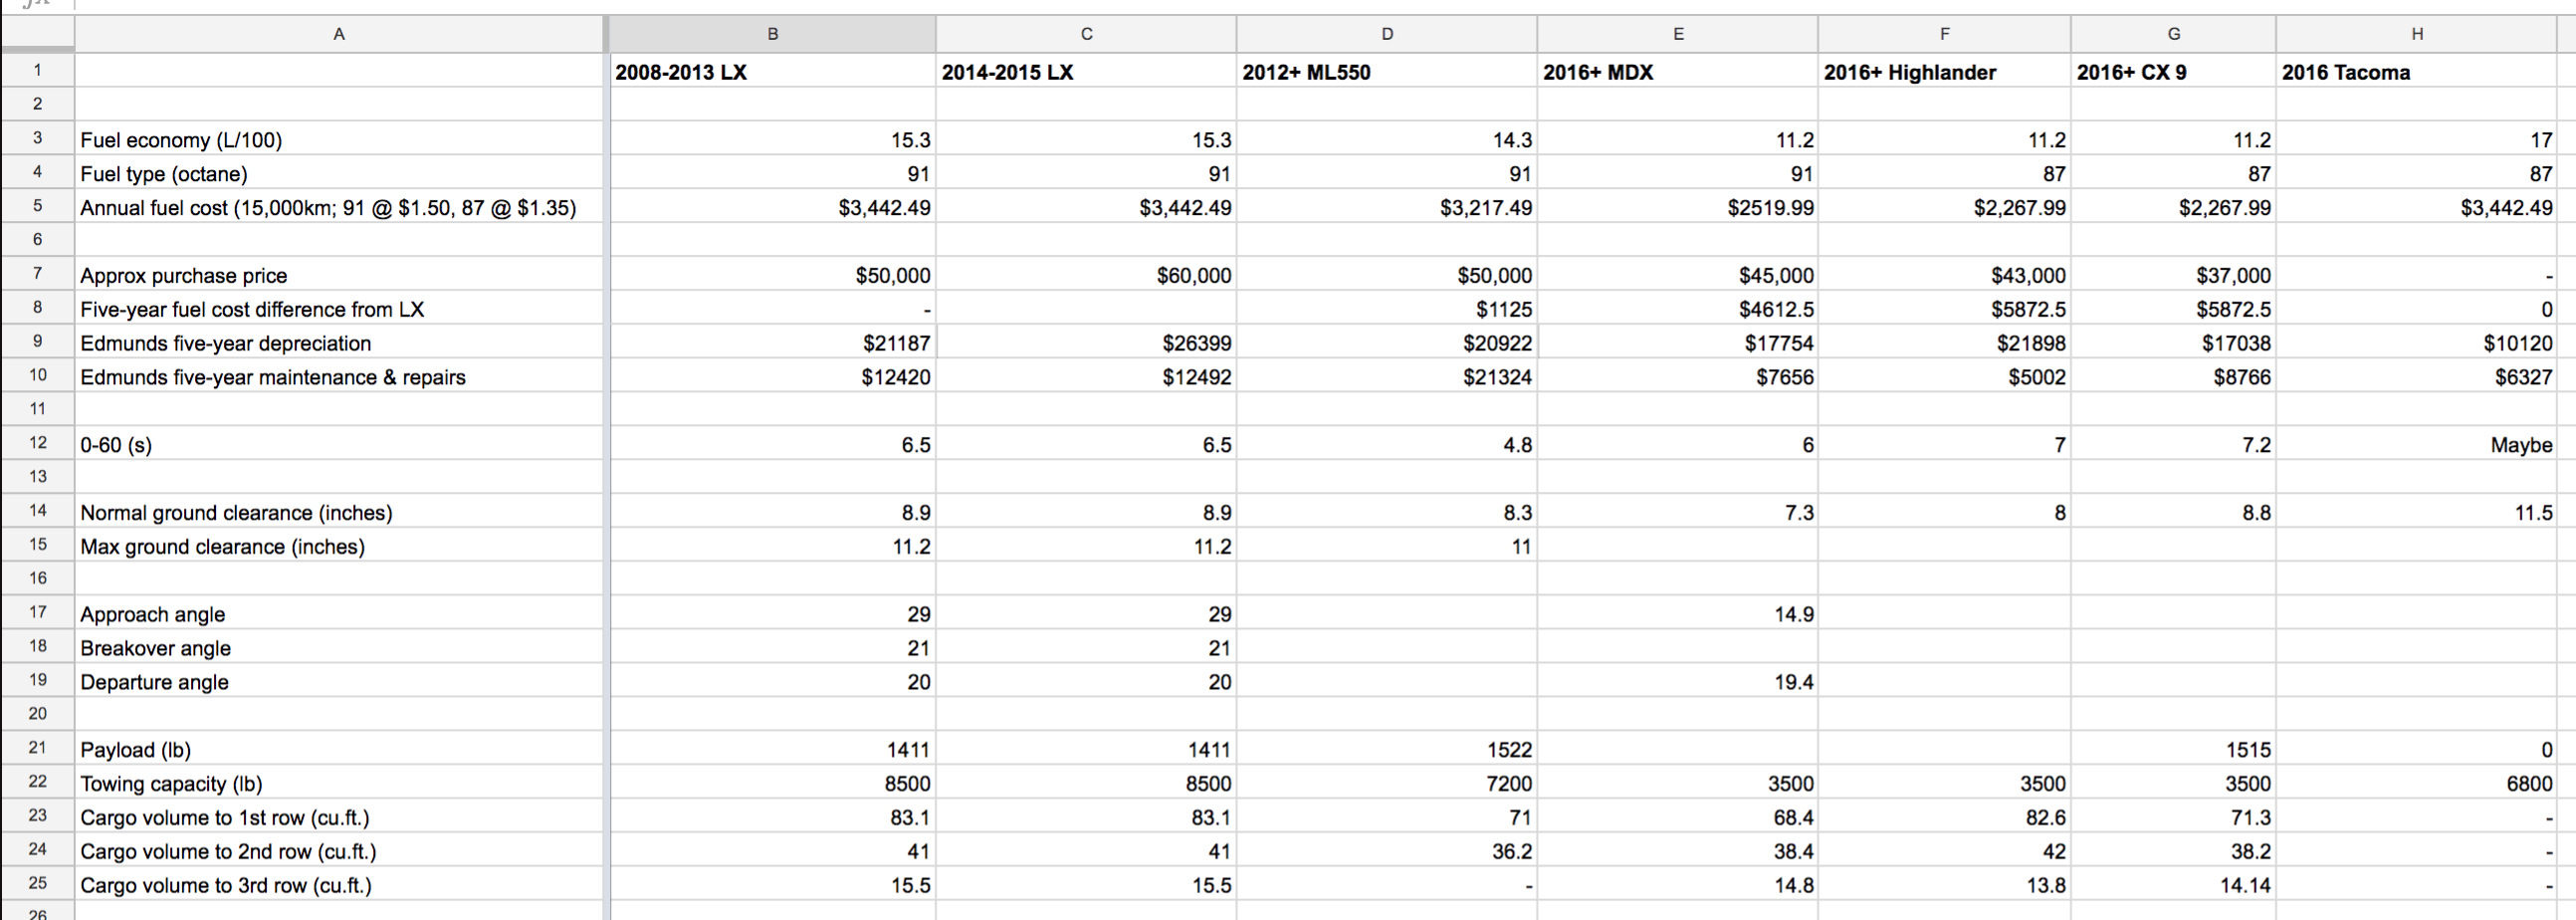The image size is (2576, 920).
Task: Select the column D header
Action: 1387,34
